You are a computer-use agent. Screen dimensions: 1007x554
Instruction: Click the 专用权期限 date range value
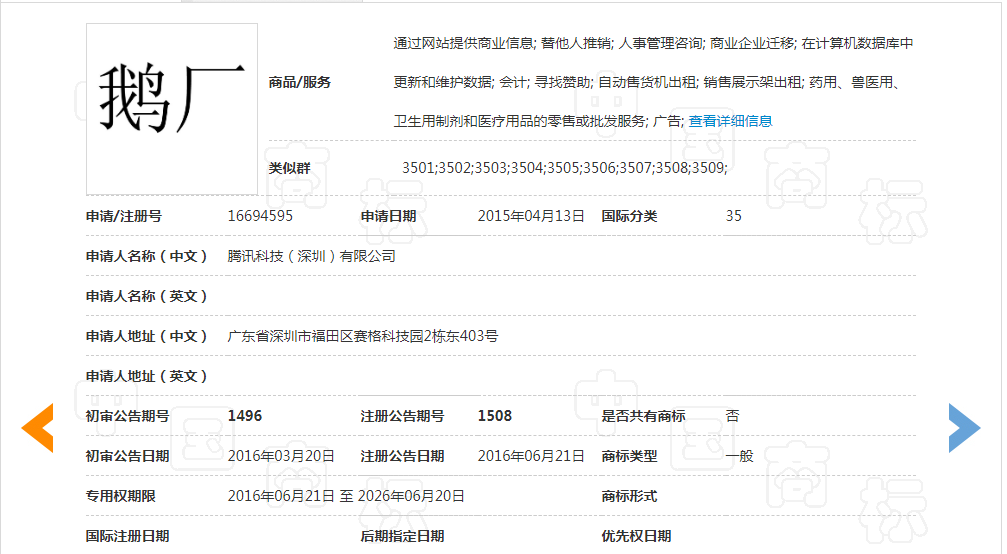click(346, 496)
